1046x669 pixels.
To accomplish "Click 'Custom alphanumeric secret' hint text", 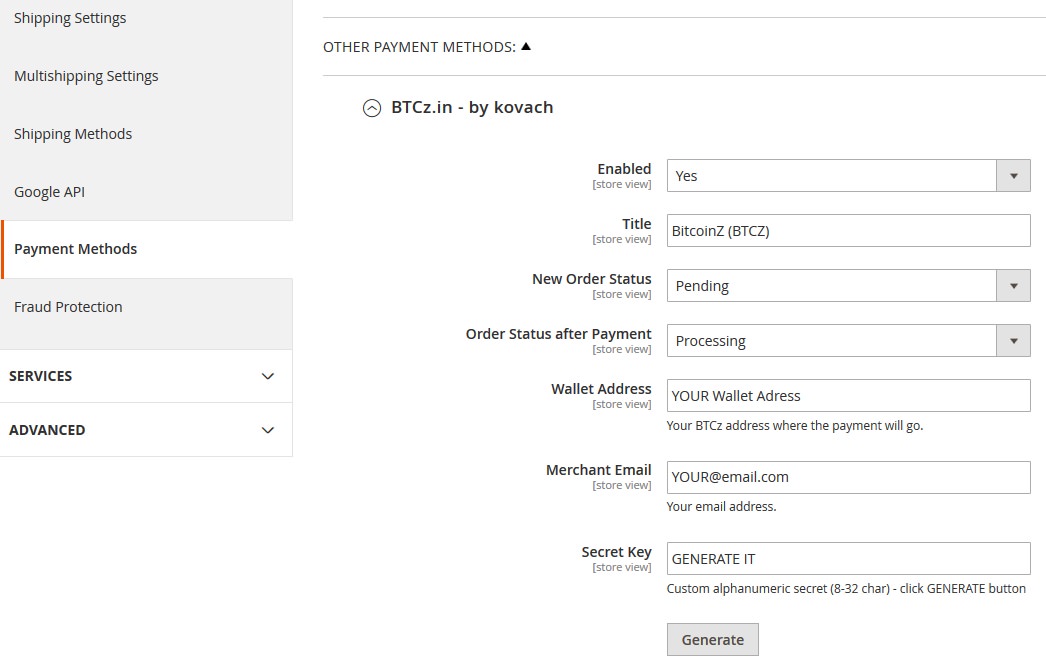I will pyautogui.click(x=846, y=589).
